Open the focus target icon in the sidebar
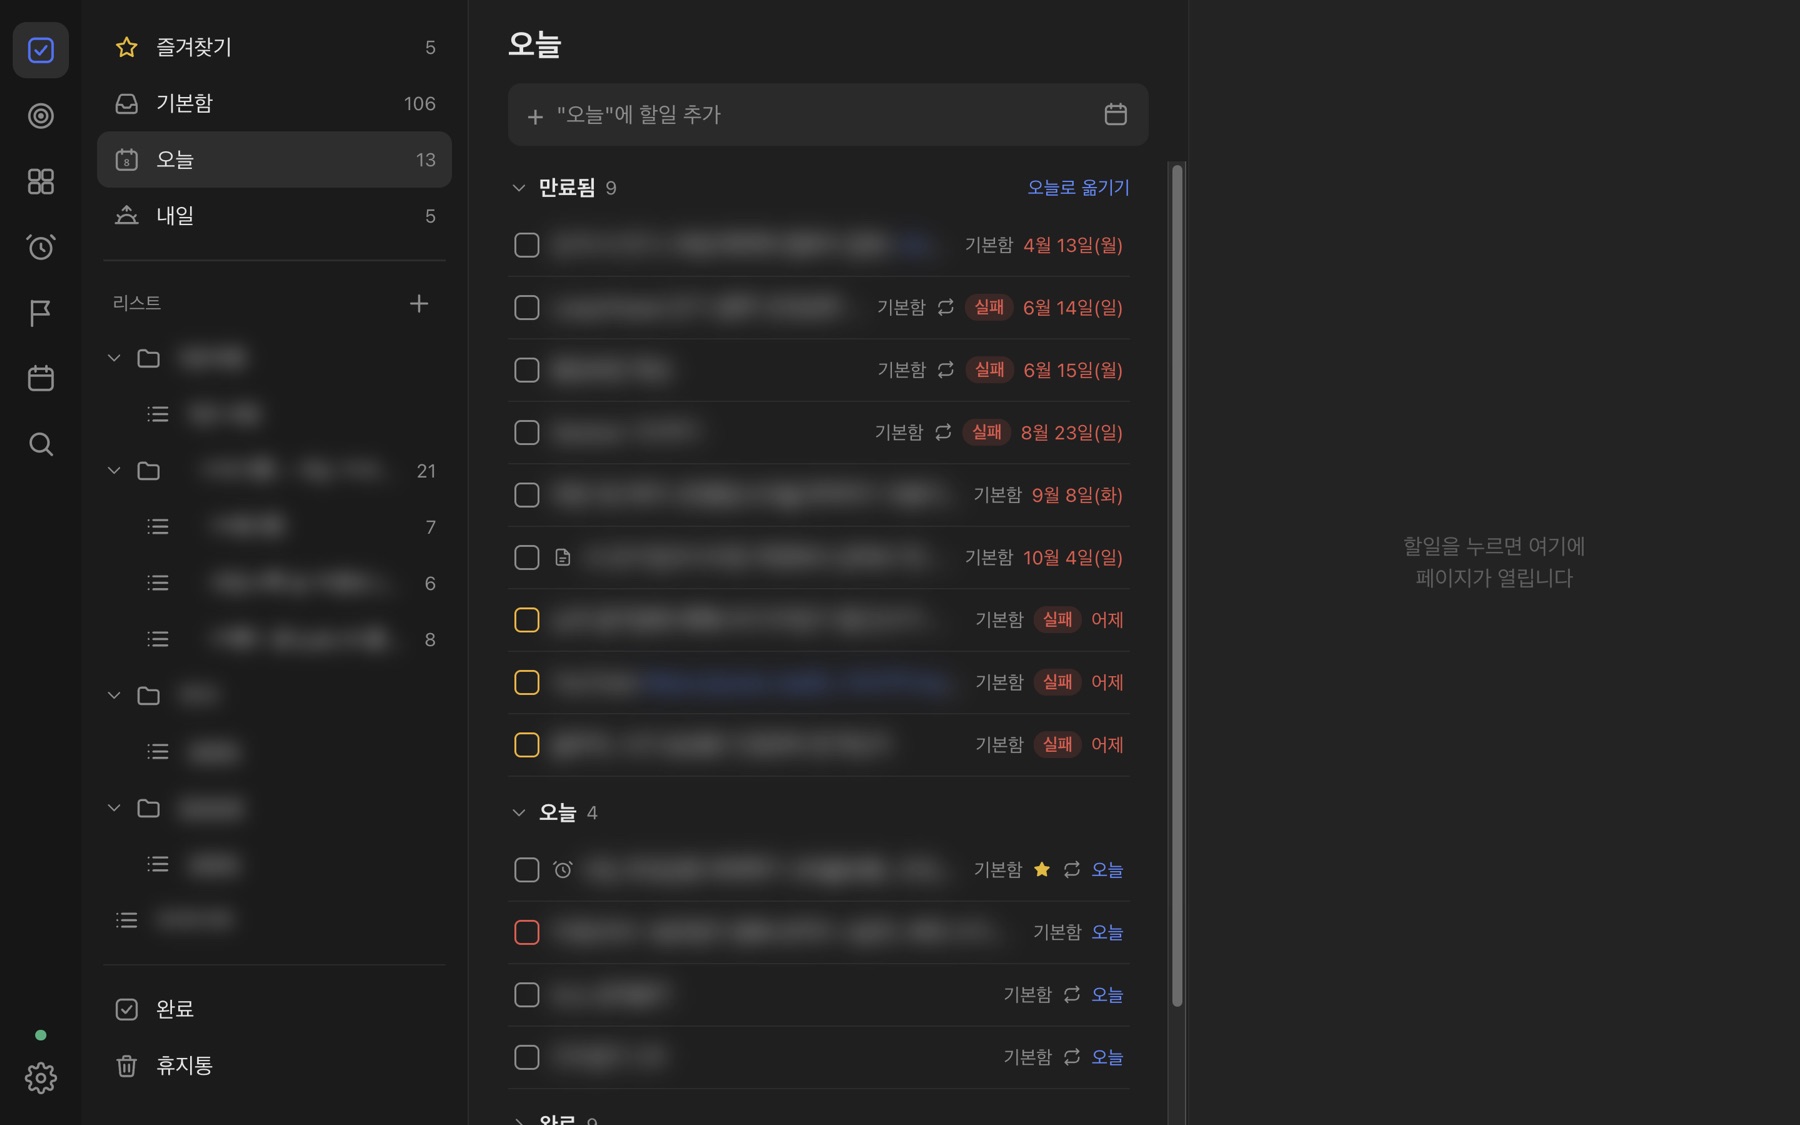This screenshot has width=1800, height=1125. coord(41,116)
